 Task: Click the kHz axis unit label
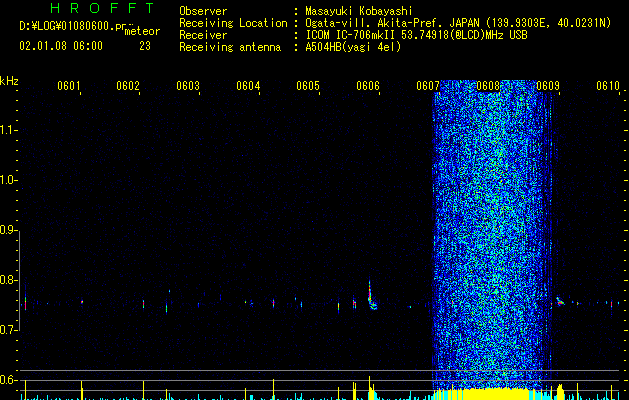[9, 81]
